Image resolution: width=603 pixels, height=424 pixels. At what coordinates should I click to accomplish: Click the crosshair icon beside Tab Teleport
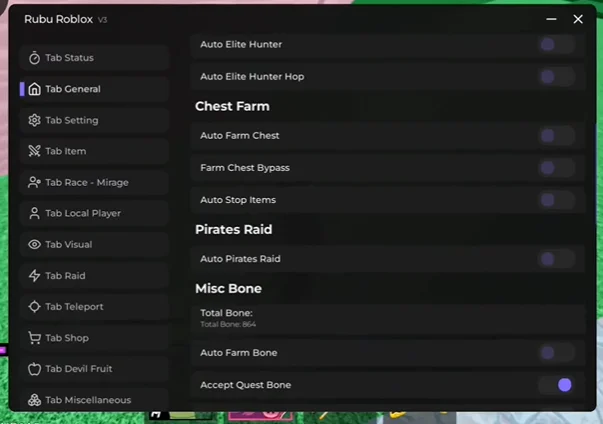pyautogui.click(x=34, y=307)
